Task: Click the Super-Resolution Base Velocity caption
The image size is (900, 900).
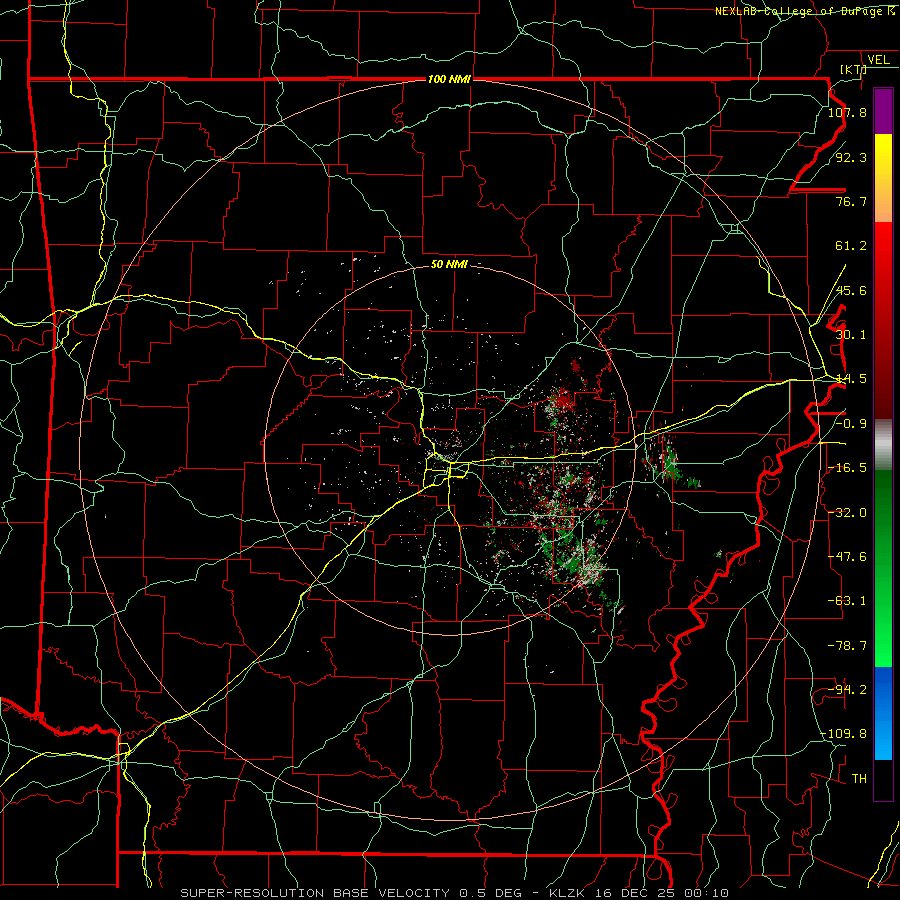Action: click(x=454, y=893)
